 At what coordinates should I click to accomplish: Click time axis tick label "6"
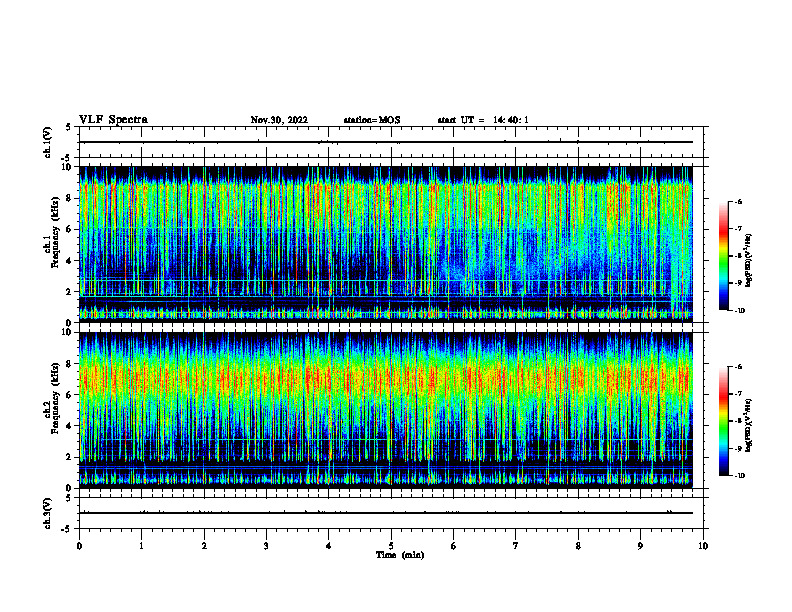[454, 546]
